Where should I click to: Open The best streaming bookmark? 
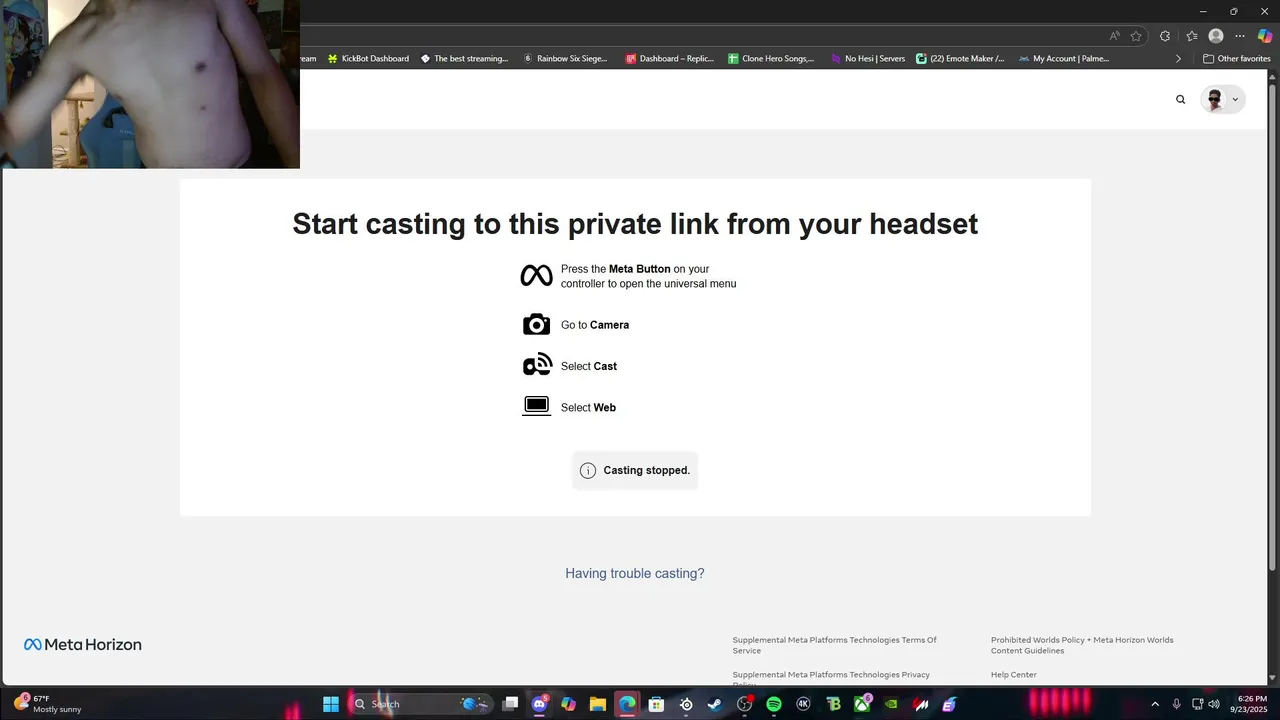pos(464,58)
